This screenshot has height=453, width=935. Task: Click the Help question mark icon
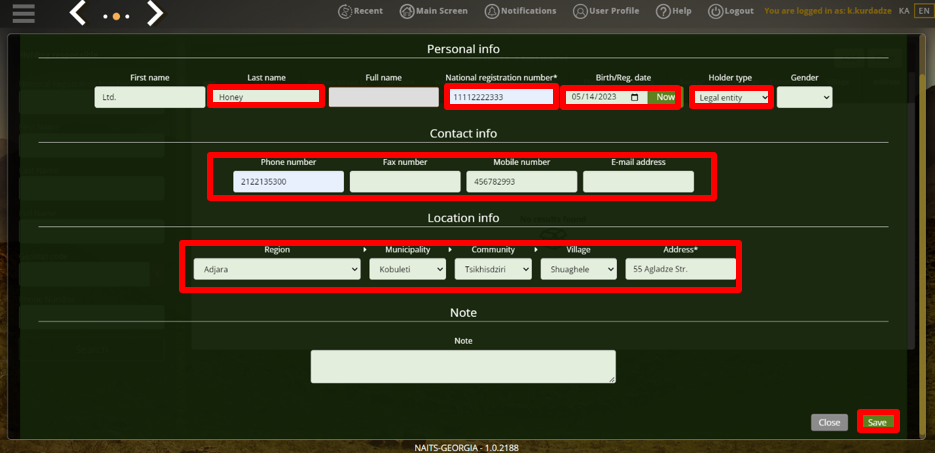coord(662,11)
